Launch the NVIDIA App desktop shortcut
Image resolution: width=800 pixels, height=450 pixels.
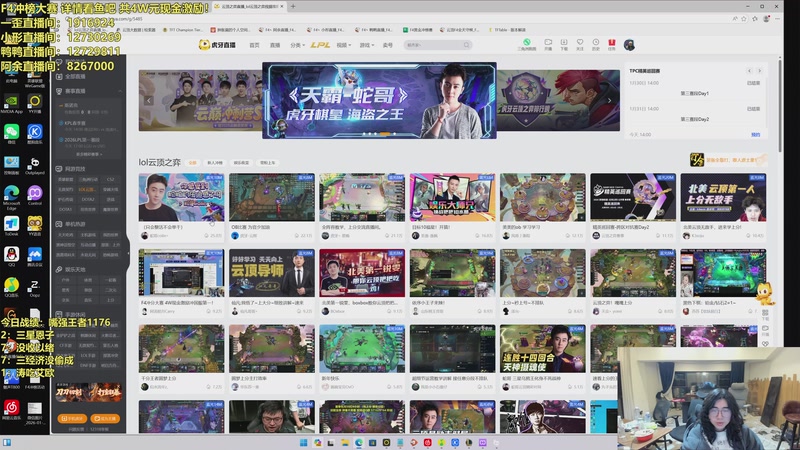coord(12,104)
